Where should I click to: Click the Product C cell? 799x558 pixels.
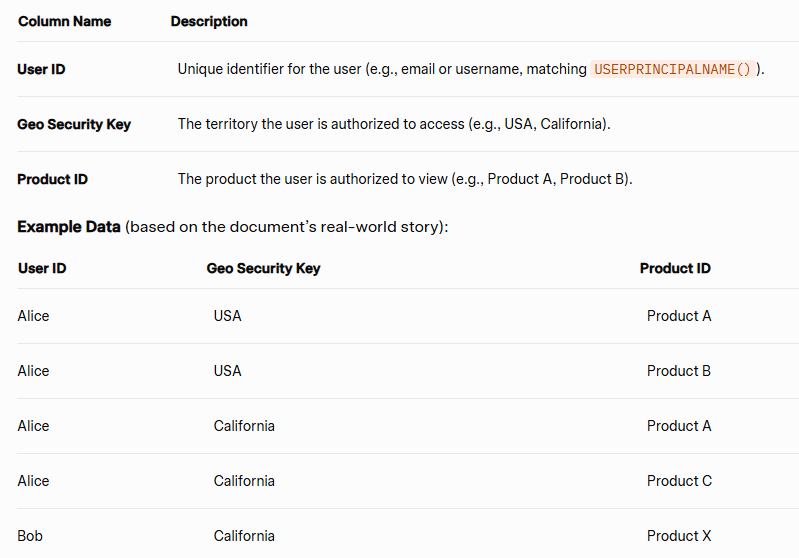pyautogui.click(x=679, y=481)
